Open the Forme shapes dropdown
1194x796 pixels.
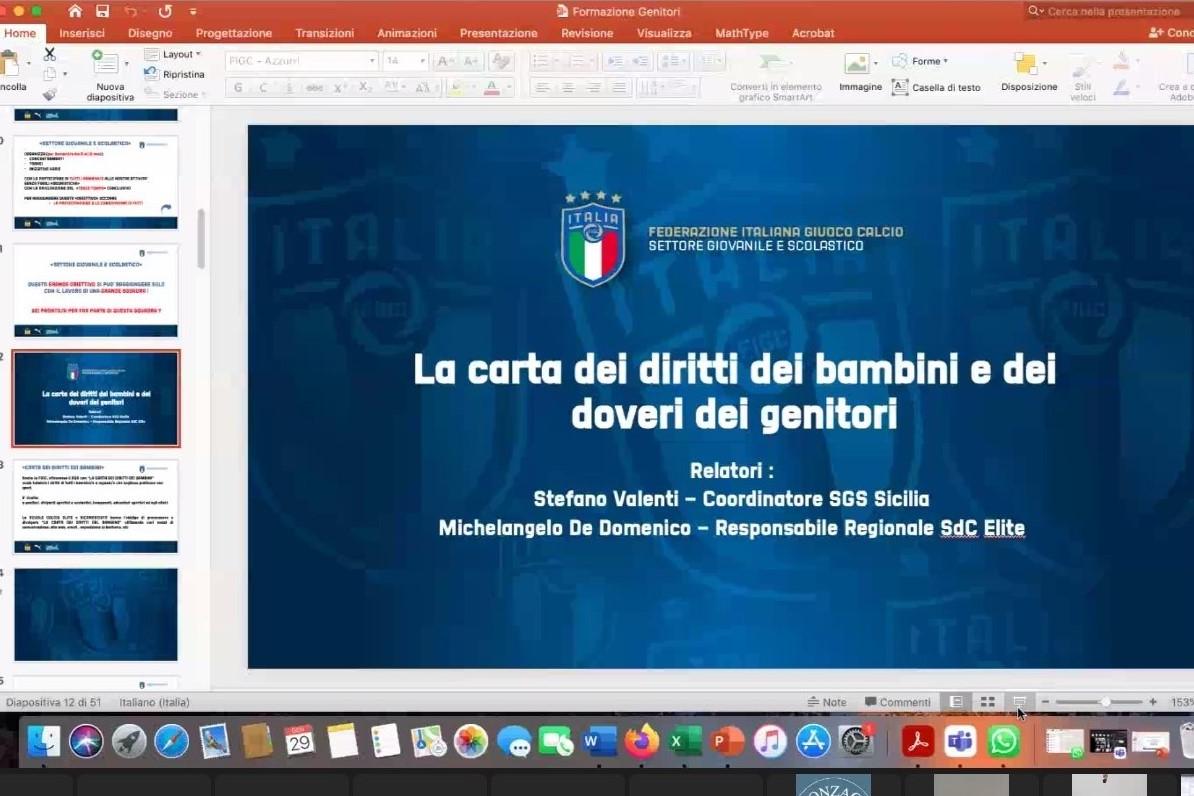921,61
